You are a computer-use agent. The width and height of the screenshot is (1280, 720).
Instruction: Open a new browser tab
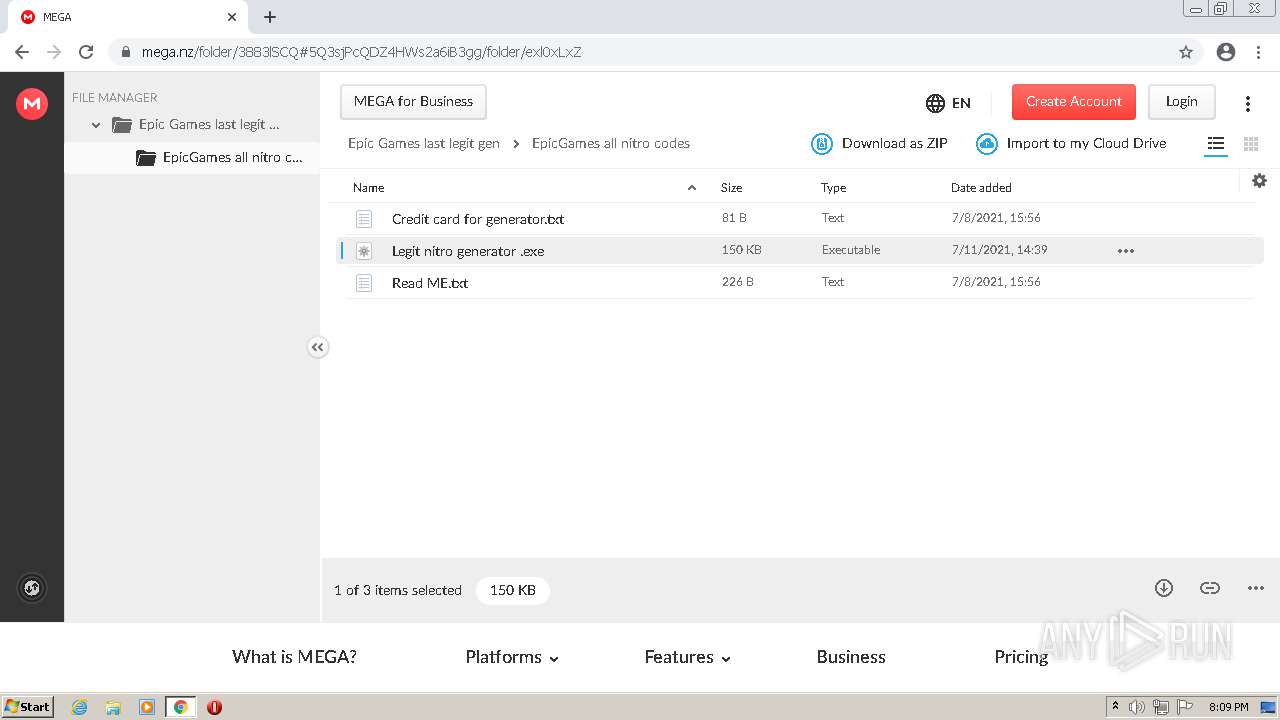pos(270,17)
